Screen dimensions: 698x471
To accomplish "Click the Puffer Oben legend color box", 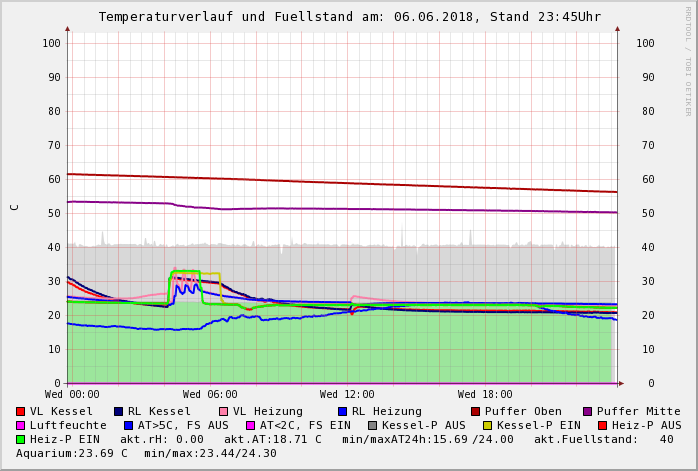I will click(x=476, y=412).
